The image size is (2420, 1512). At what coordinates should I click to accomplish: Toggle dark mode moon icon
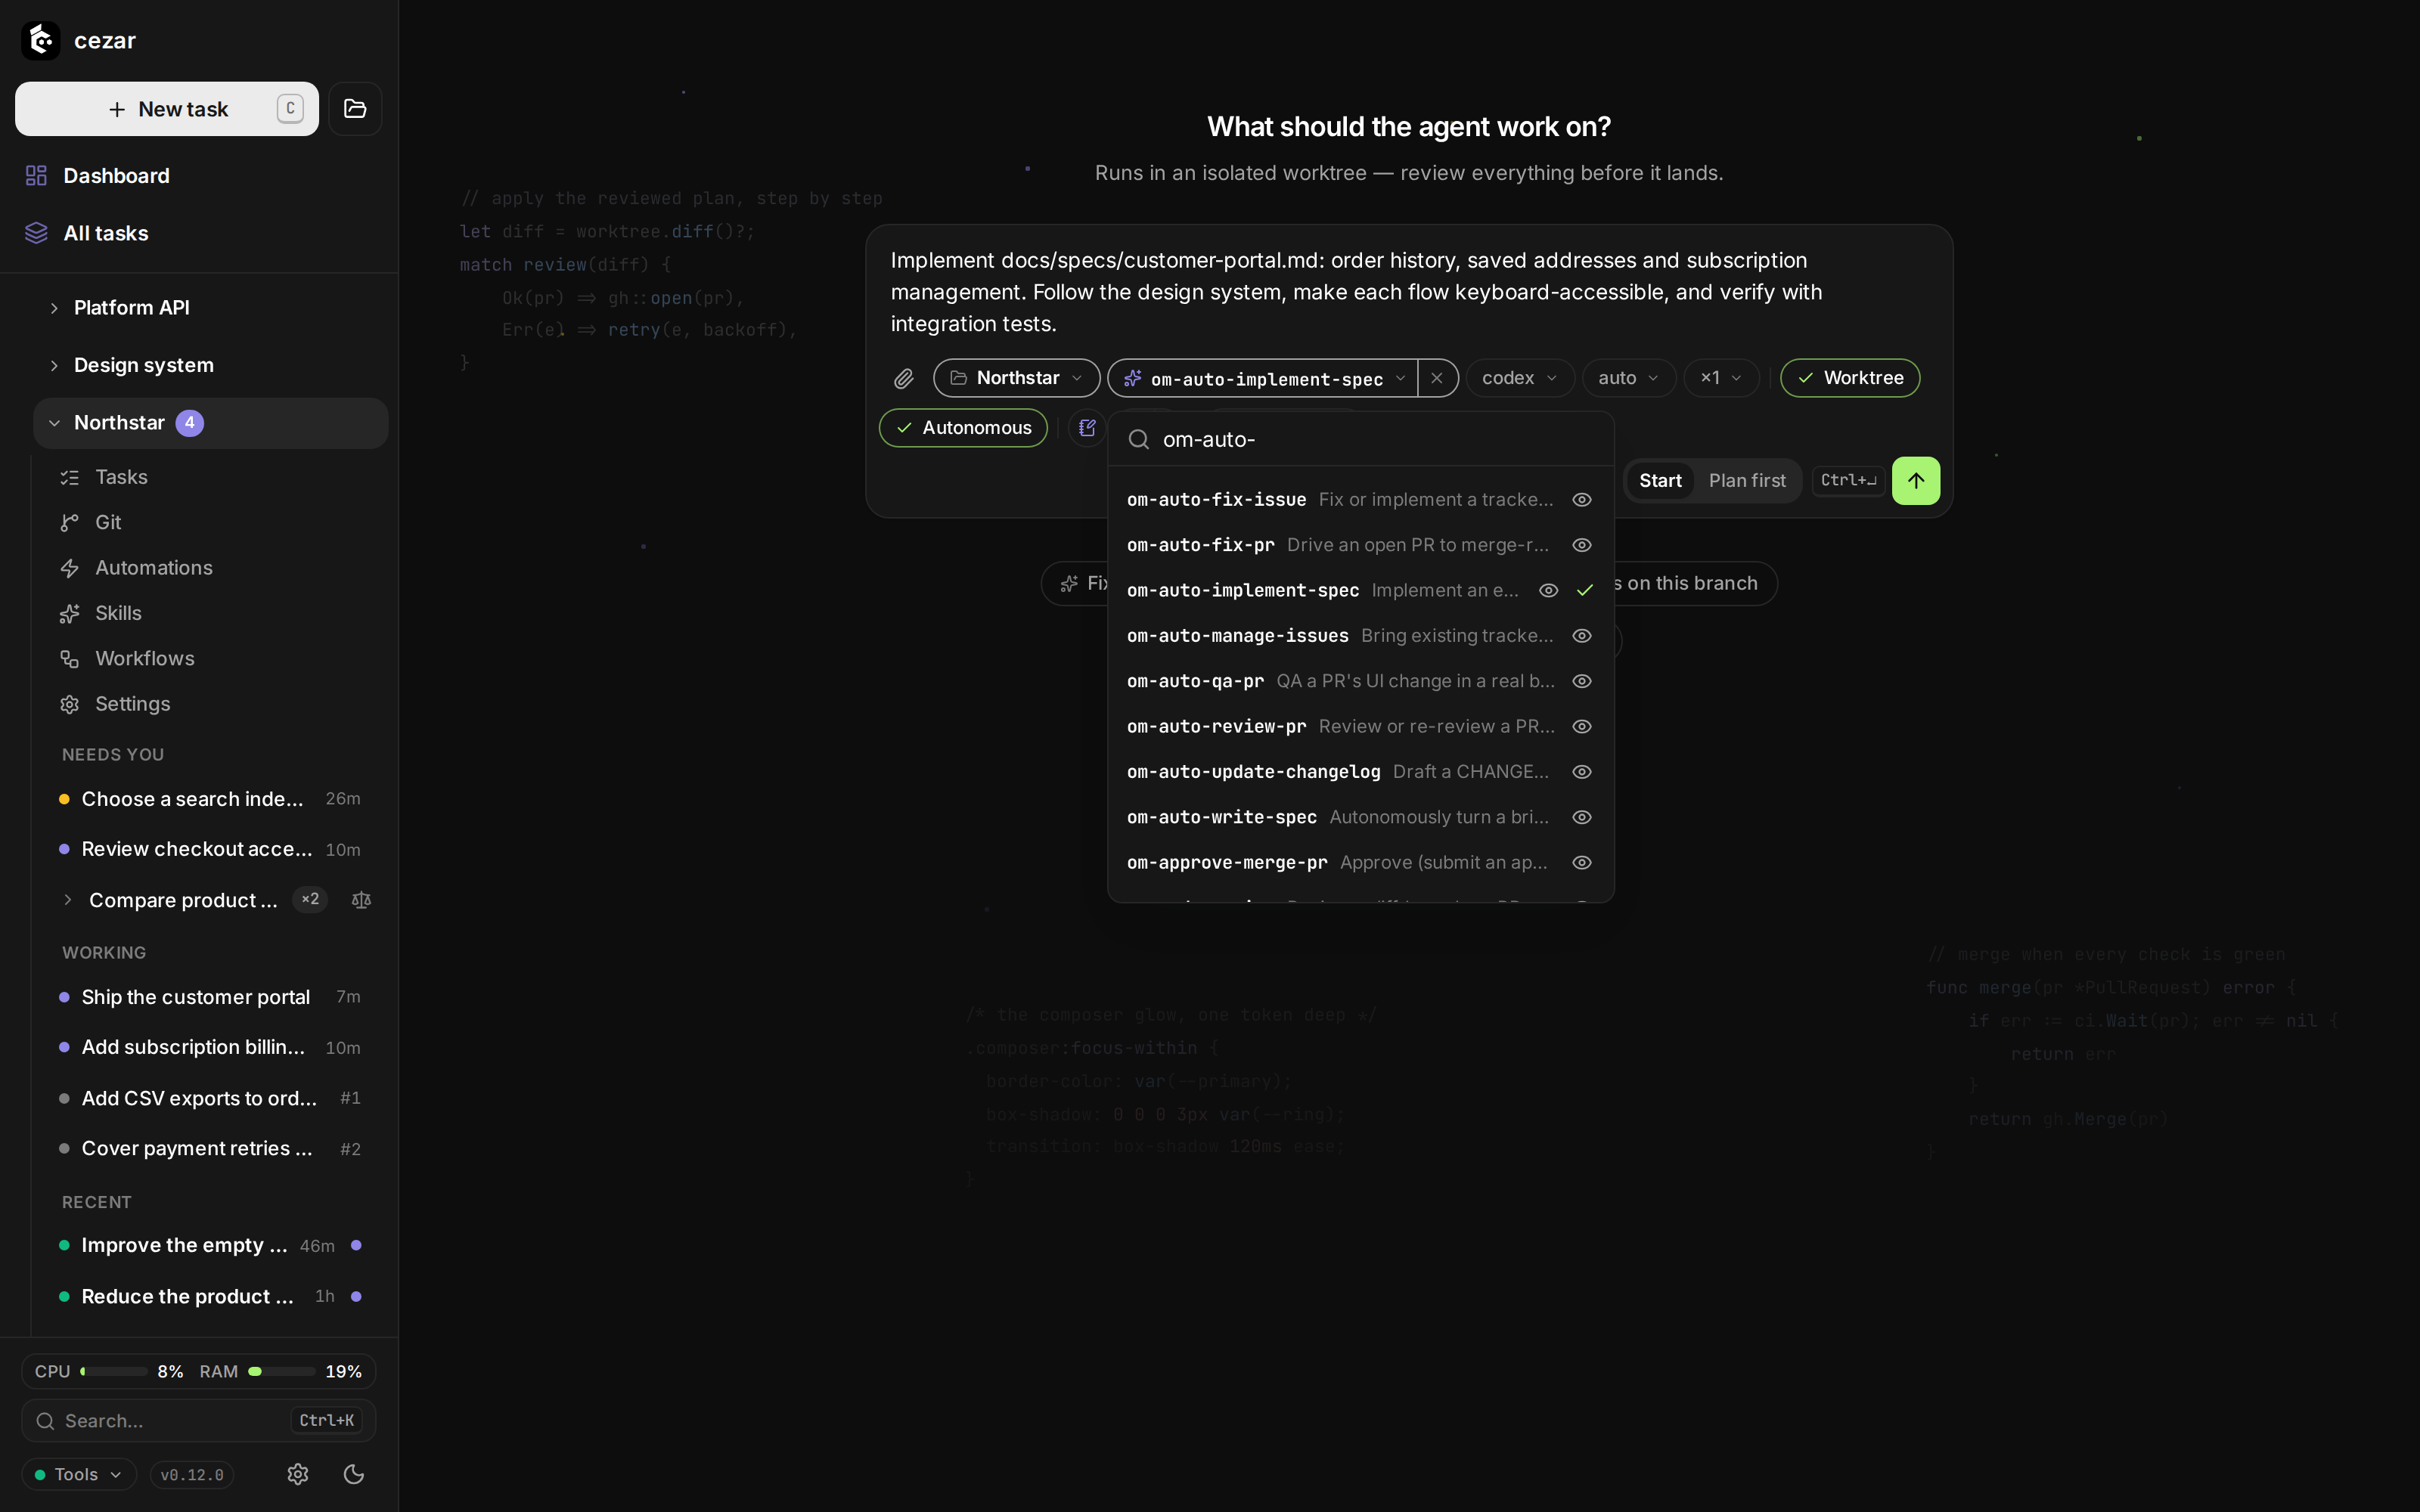click(354, 1474)
